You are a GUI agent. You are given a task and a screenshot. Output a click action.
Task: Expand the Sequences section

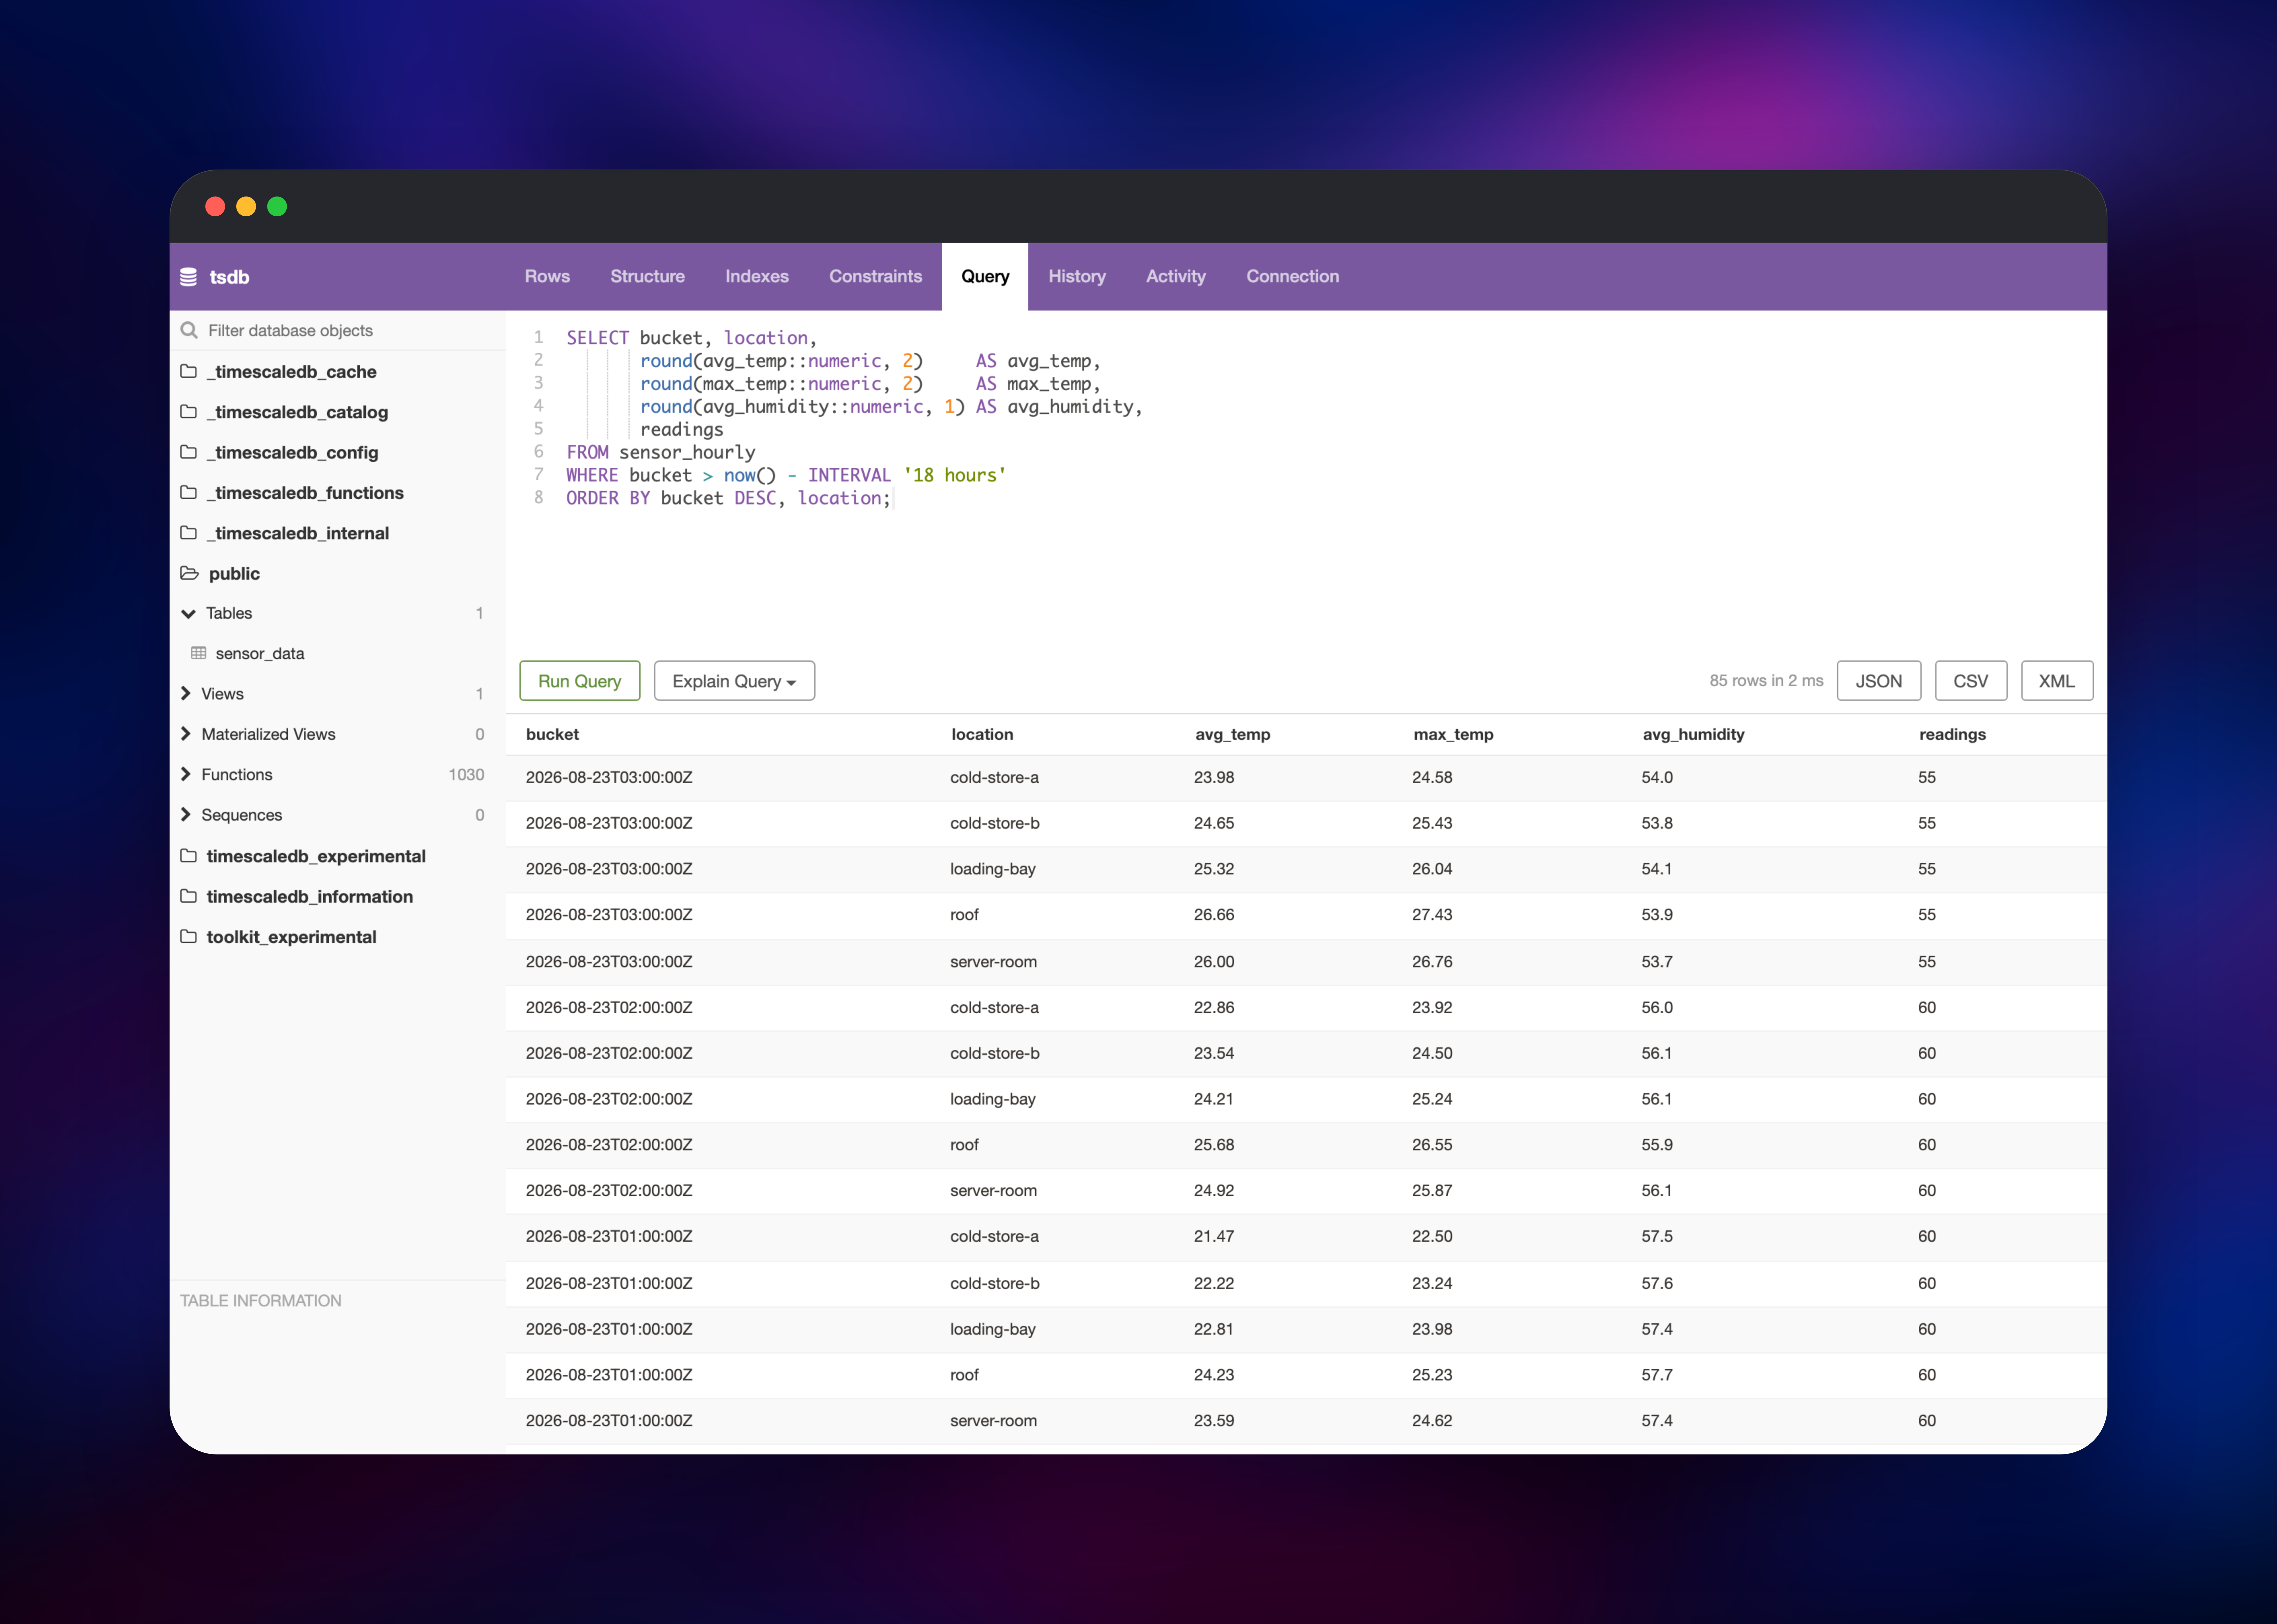click(186, 815)
